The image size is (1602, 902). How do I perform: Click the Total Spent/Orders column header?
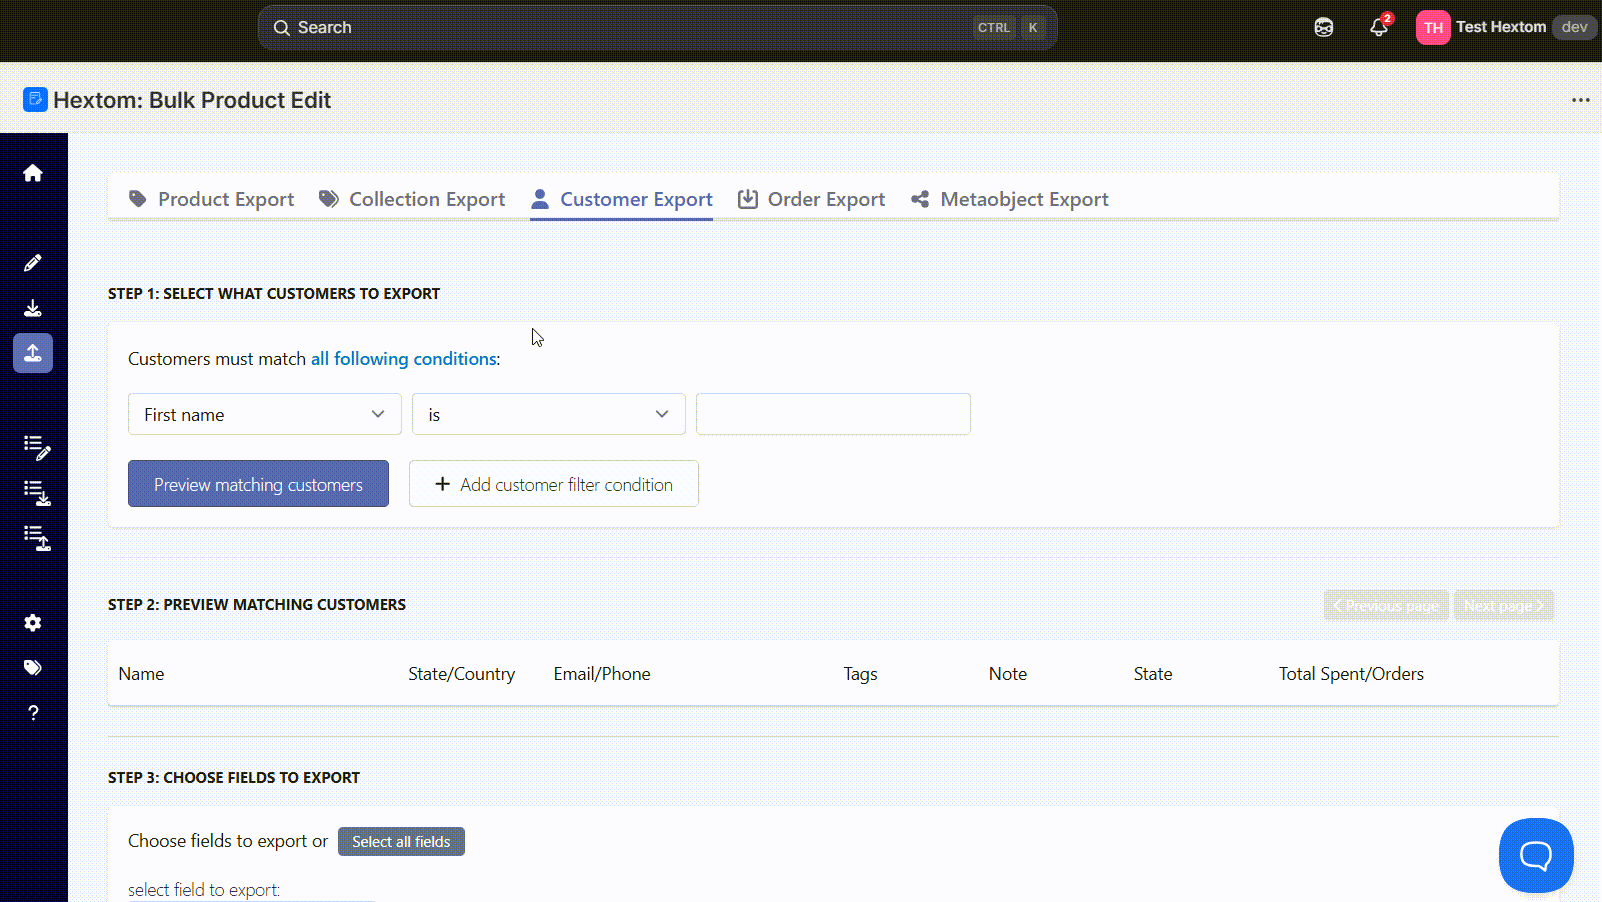(1351, 674)
